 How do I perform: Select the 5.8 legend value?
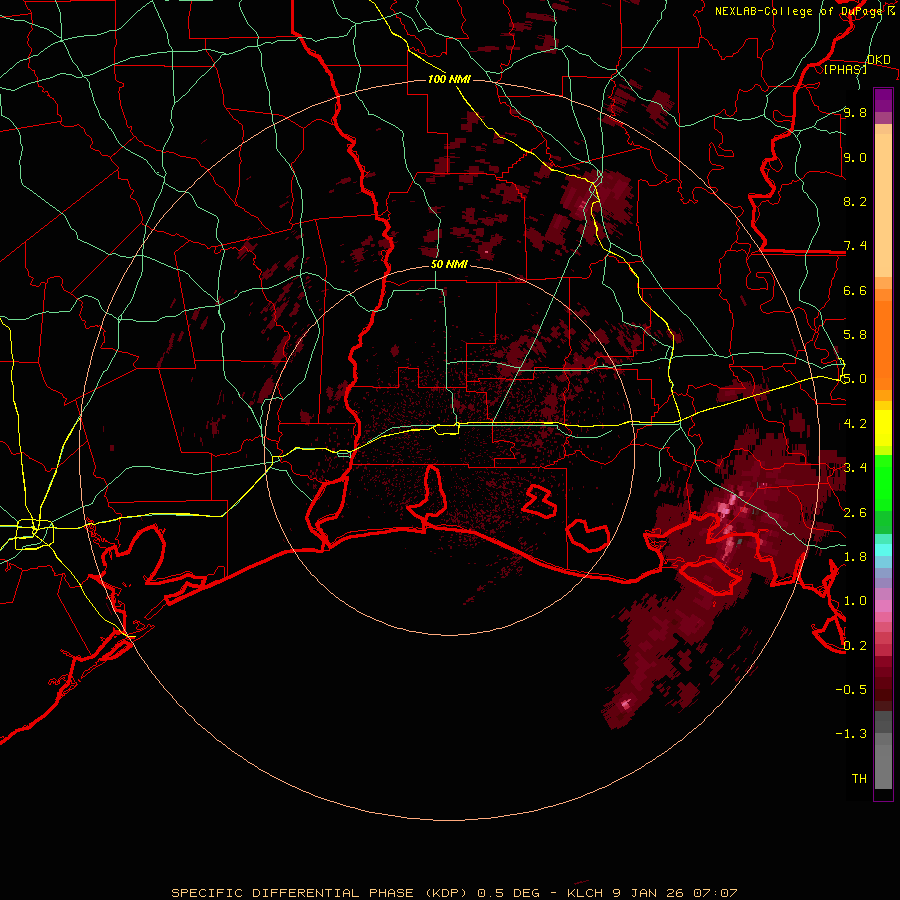pyautogui.click(x=855, y=335)
